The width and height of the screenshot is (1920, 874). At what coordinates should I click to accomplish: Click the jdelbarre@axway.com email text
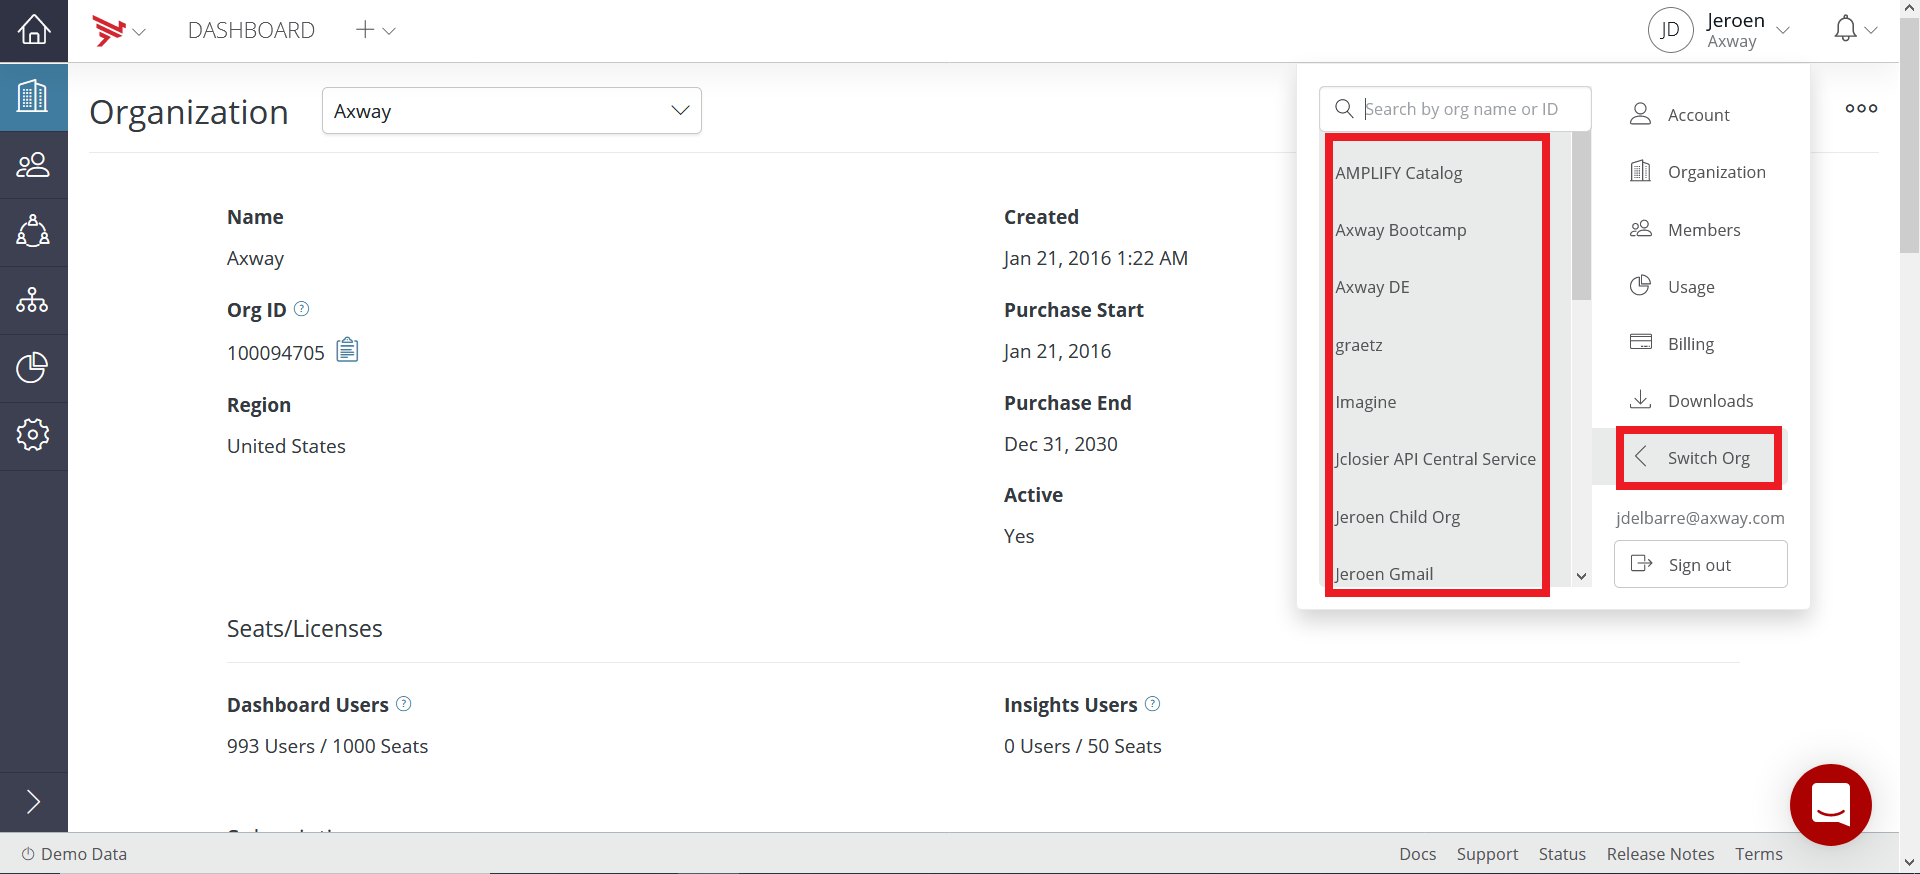pyautogui.click(x=1700, y=518)
